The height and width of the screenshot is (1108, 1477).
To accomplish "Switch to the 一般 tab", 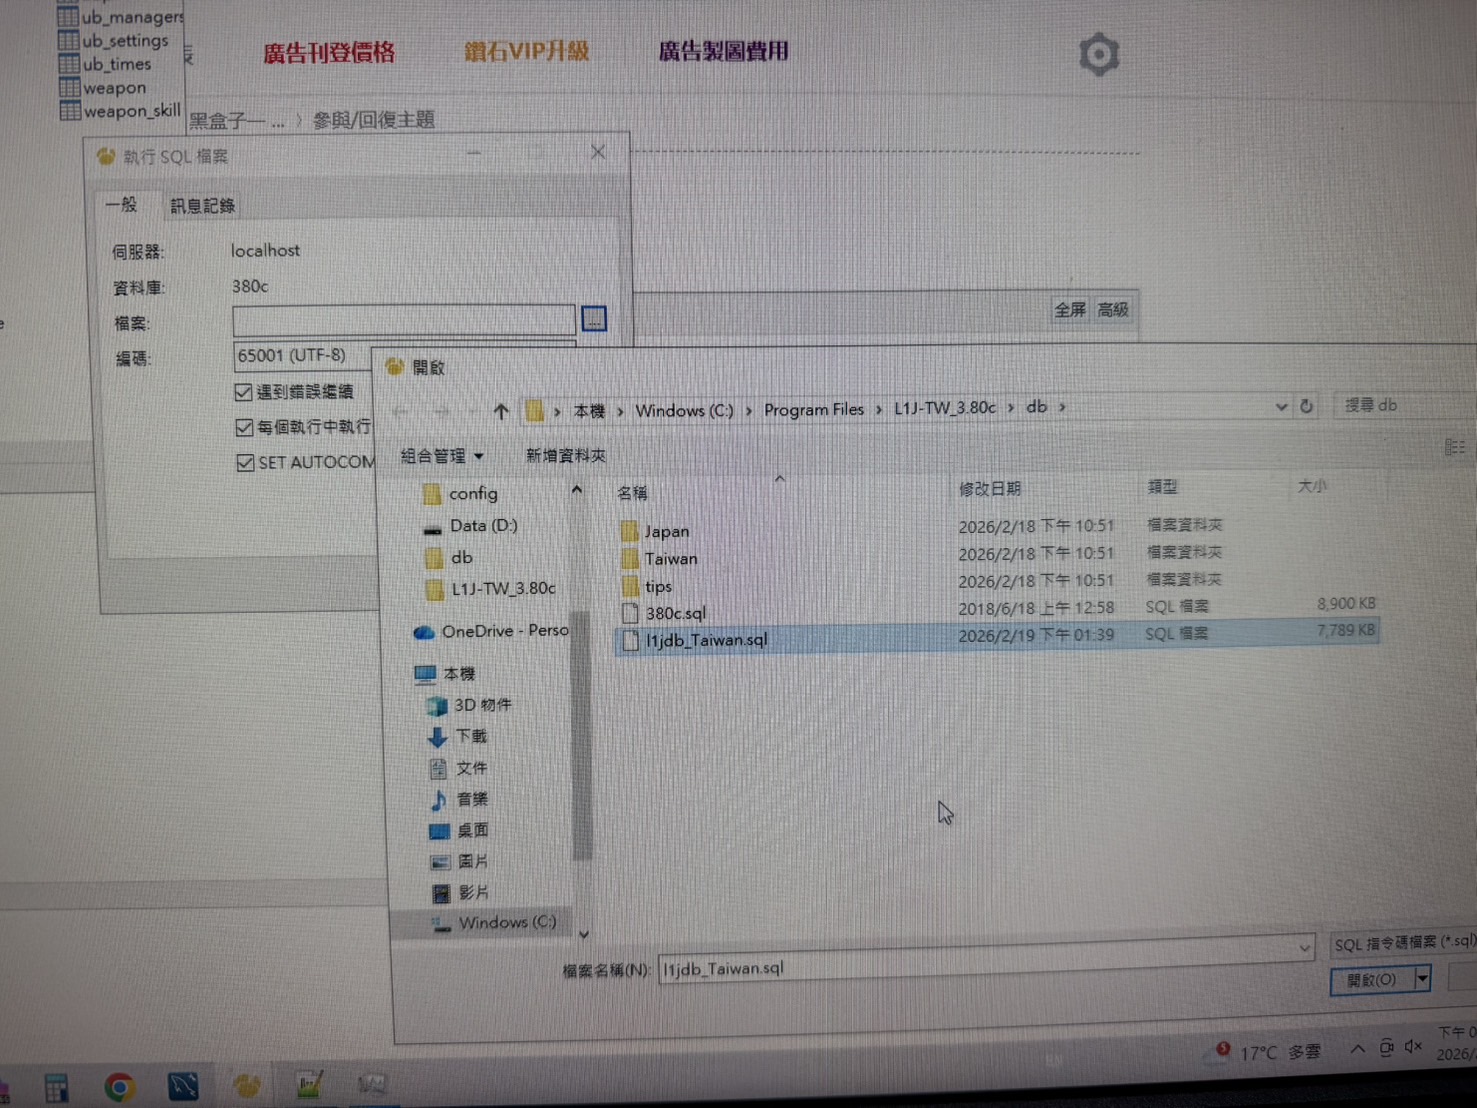I will 122,204.
